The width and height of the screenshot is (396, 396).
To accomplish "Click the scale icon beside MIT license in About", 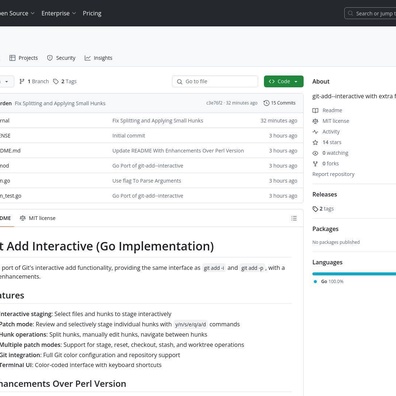I will click(x=315, y=121).
